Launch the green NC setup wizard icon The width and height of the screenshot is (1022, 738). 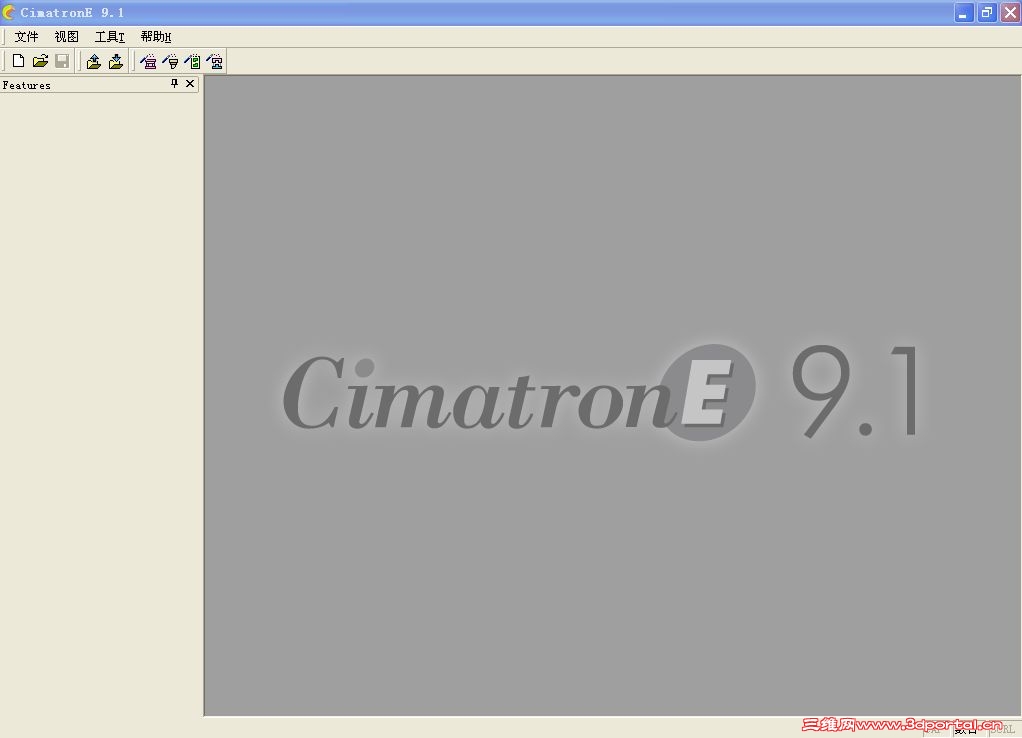tap(193, 61)
